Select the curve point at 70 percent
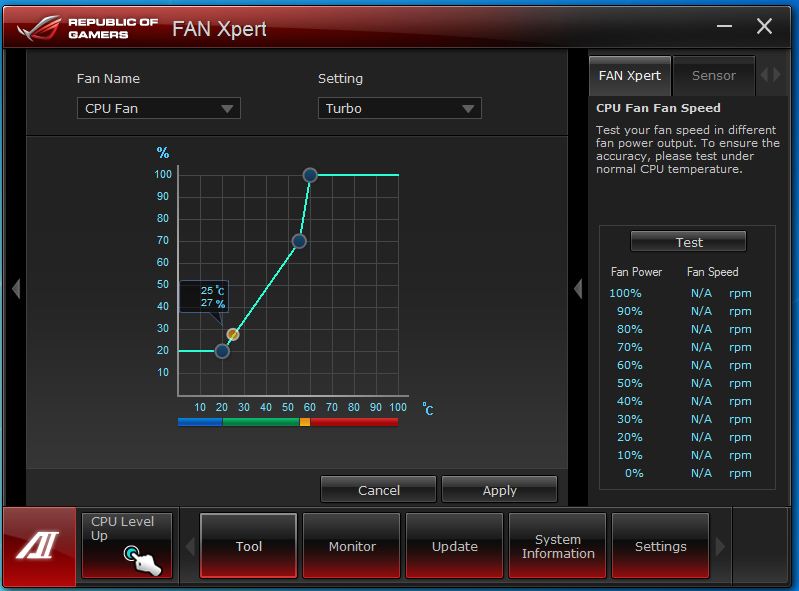Image resolution: width=799 pixels, height=591 pixels. (299, 241)
